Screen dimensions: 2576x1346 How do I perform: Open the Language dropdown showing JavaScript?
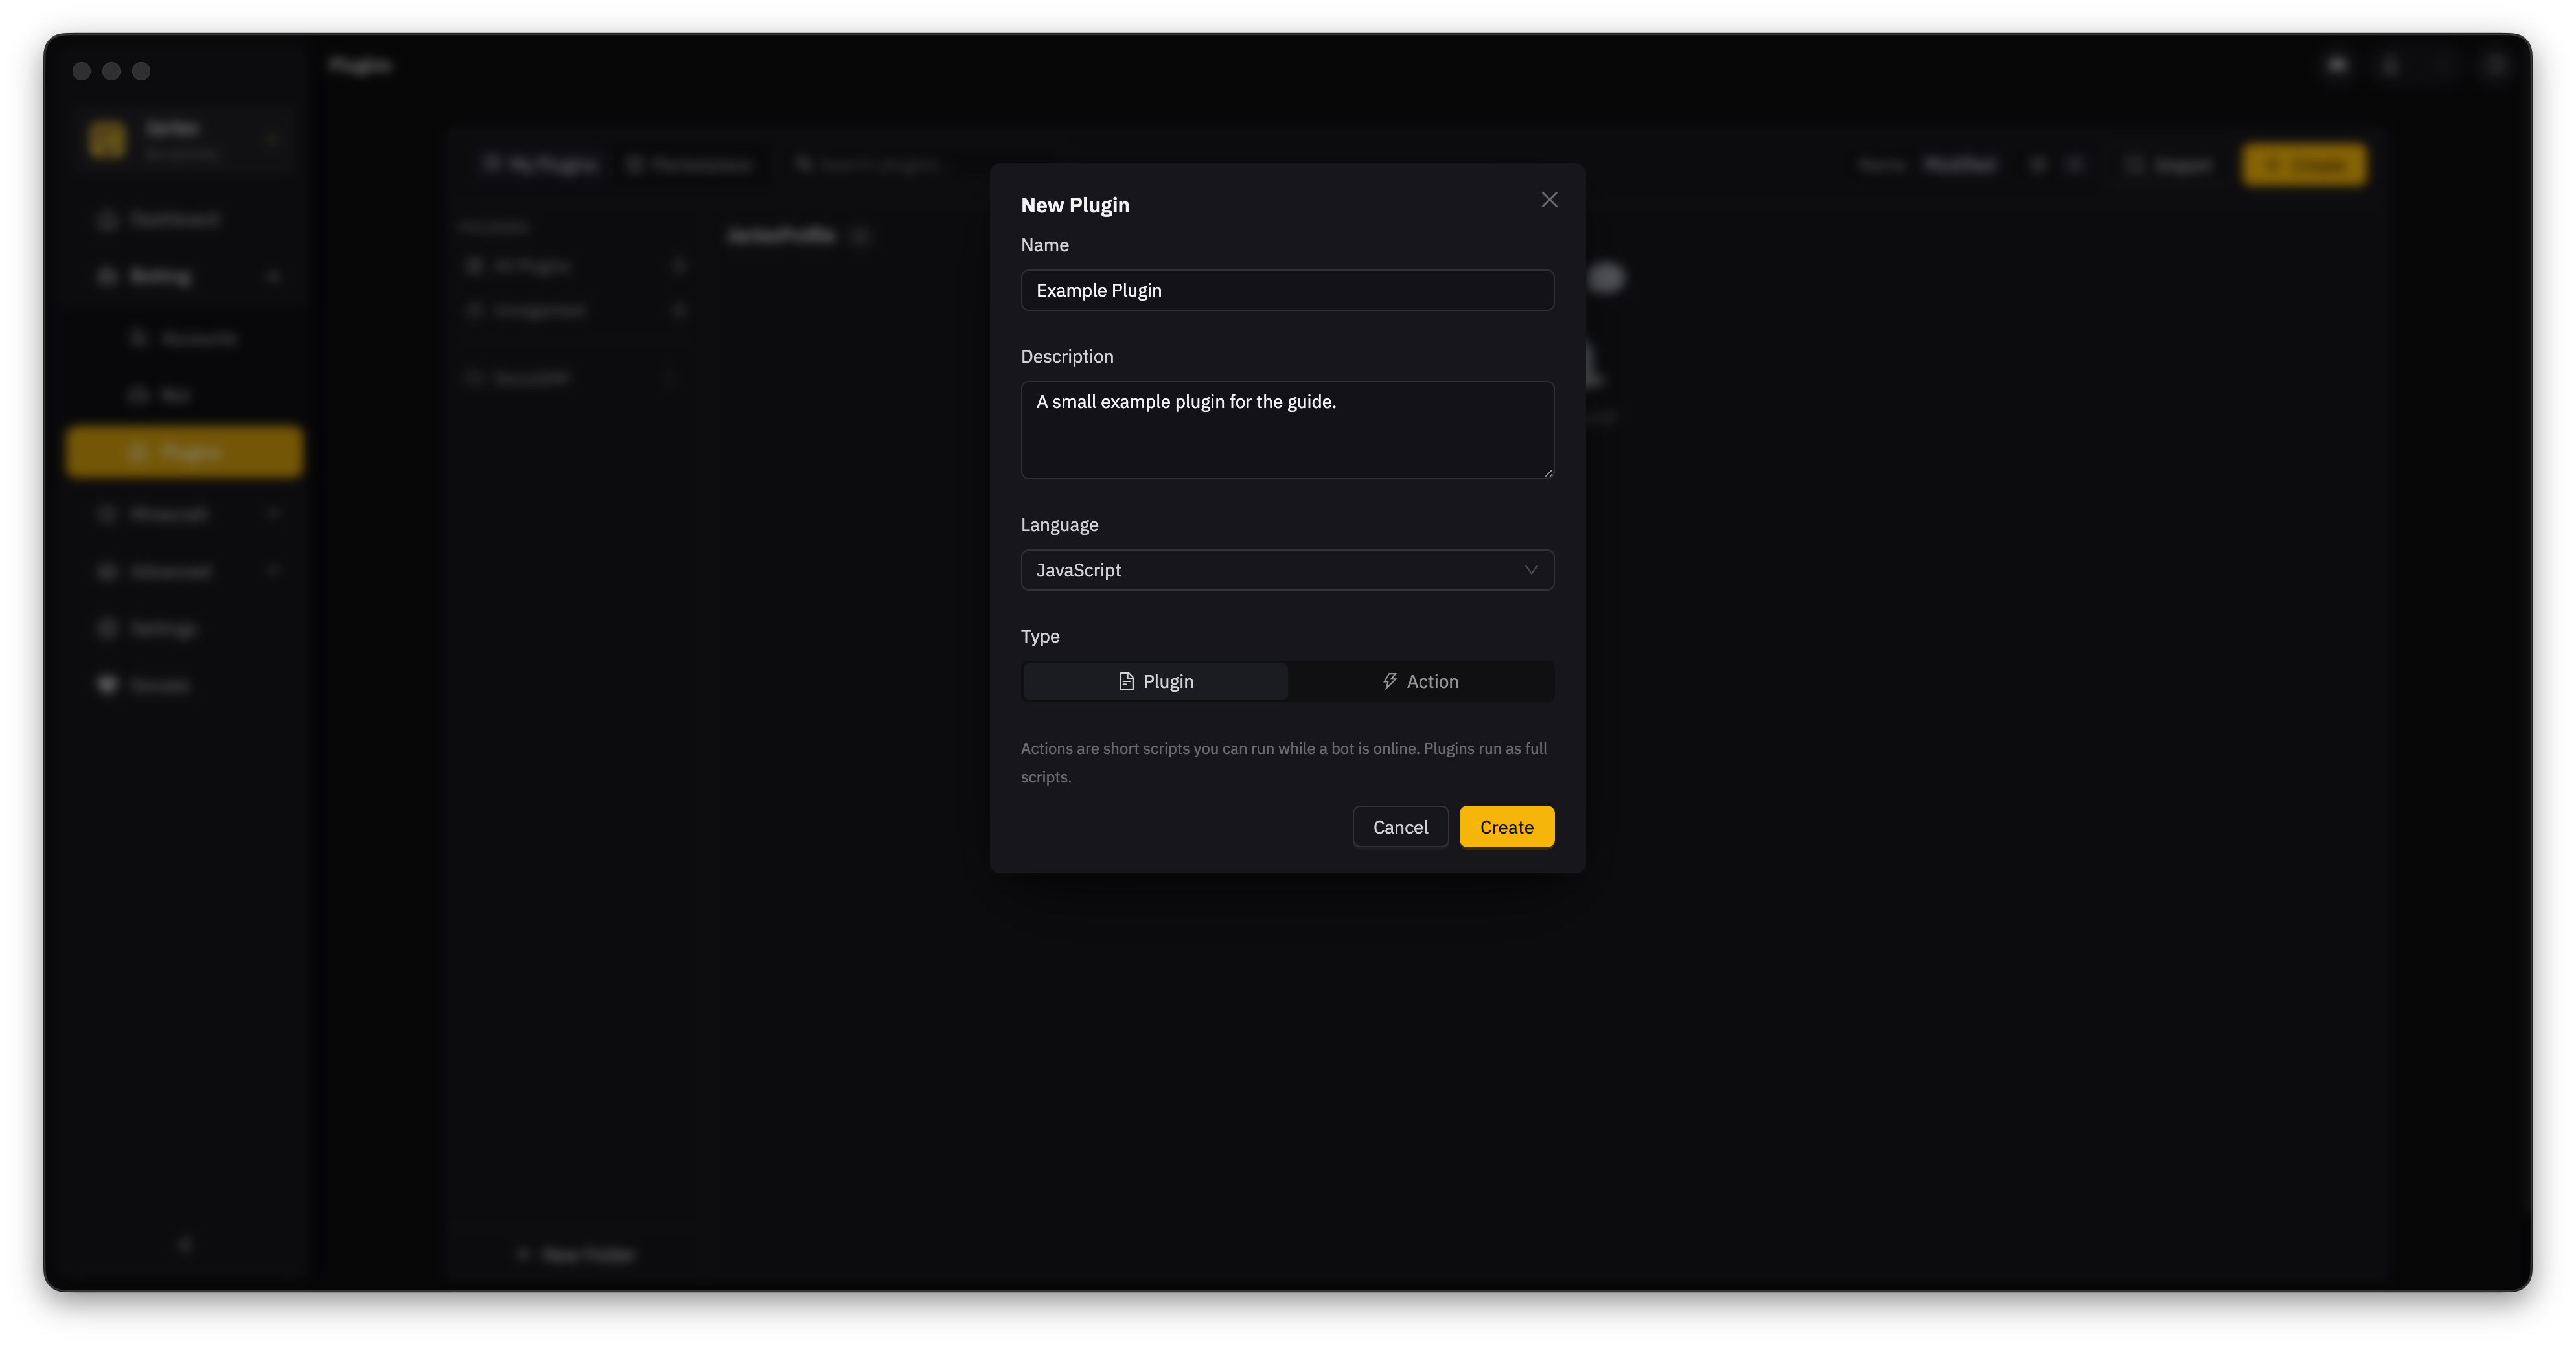1287,570
